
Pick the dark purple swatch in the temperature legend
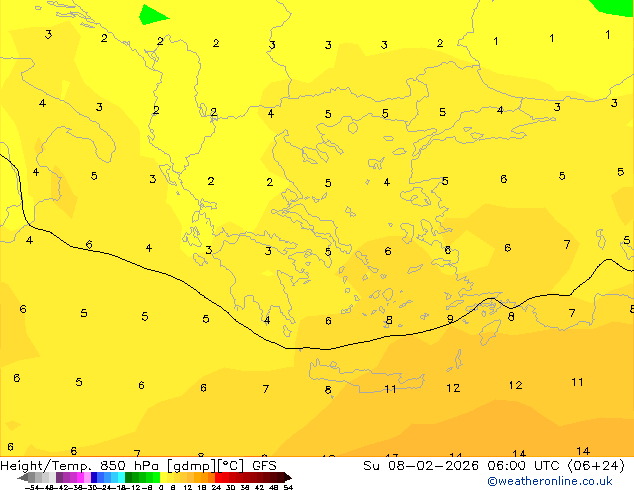pos(59,477)
